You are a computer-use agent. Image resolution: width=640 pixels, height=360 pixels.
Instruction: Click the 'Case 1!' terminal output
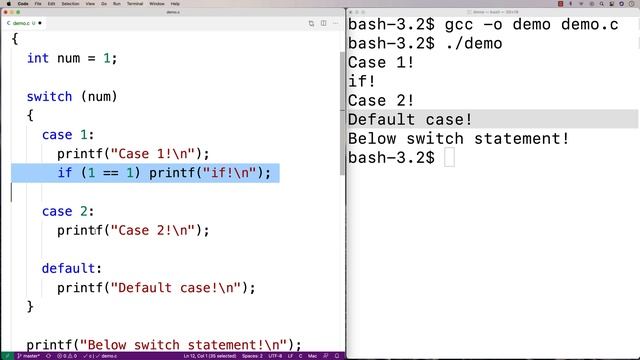381,62
